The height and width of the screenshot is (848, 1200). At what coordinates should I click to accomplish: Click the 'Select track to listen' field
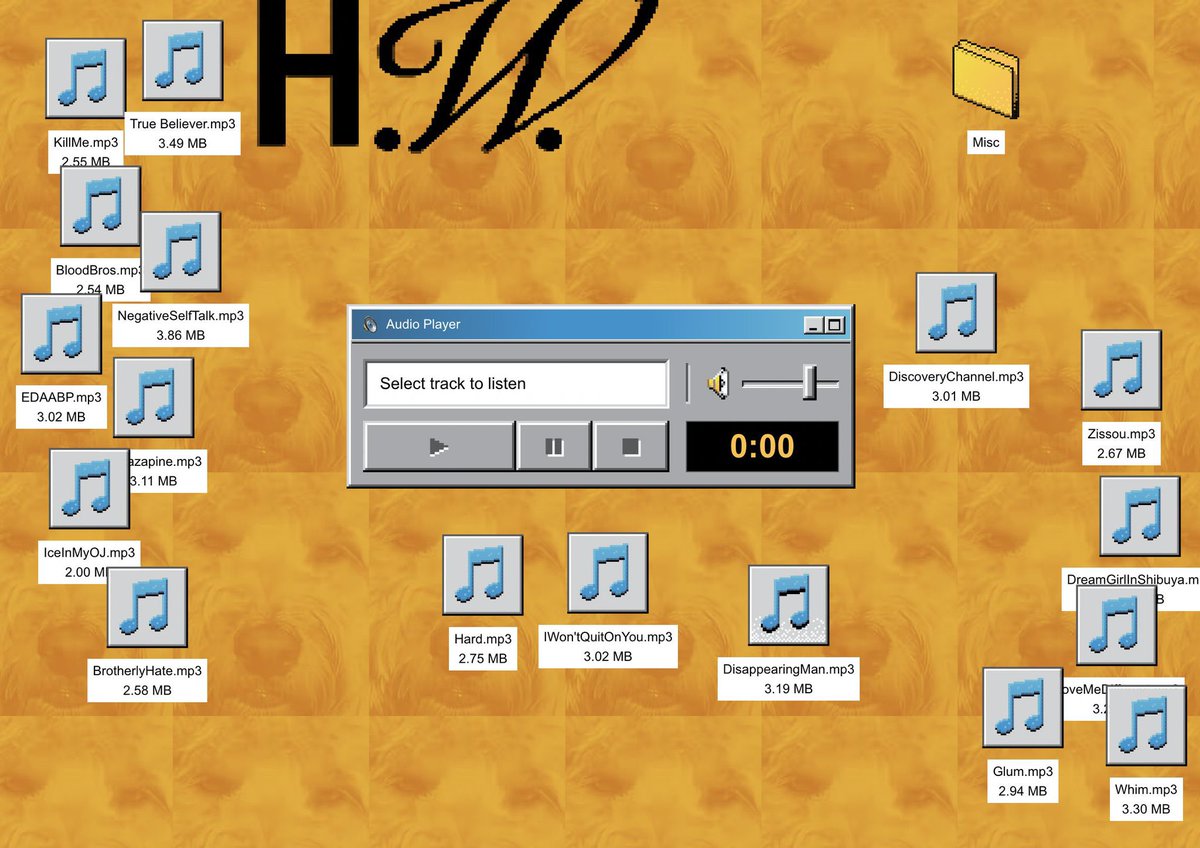(x=516, y=384)
